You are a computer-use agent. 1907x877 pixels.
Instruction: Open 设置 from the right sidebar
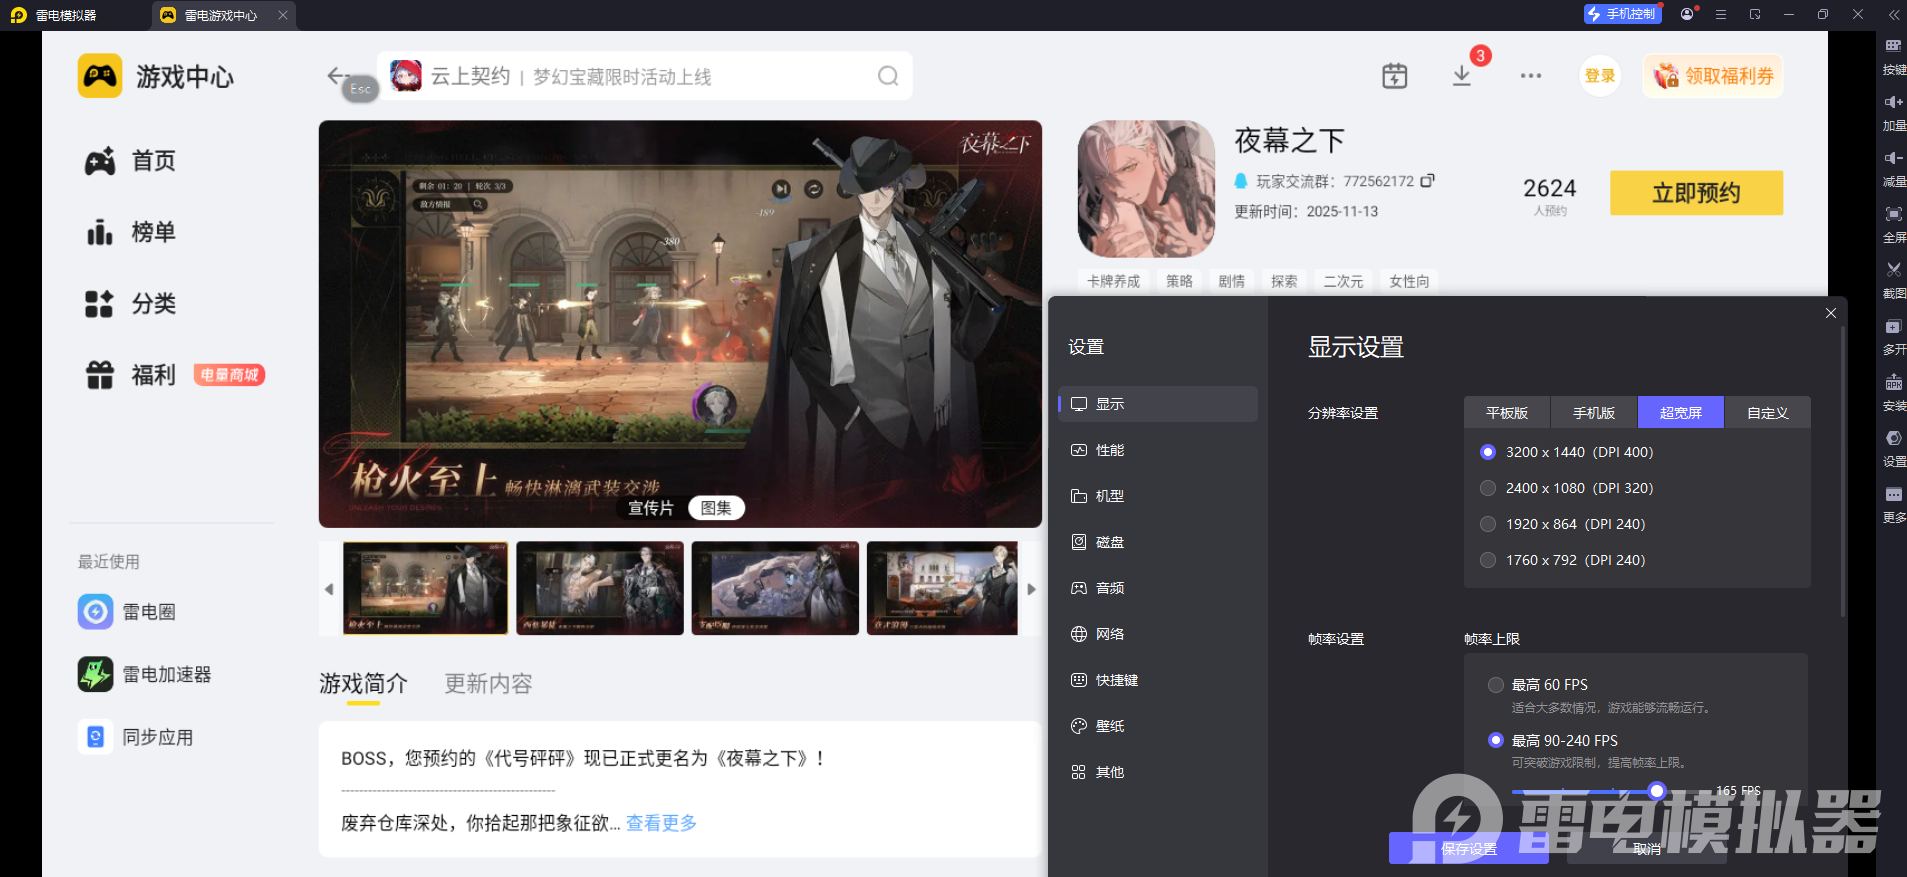1894,449
